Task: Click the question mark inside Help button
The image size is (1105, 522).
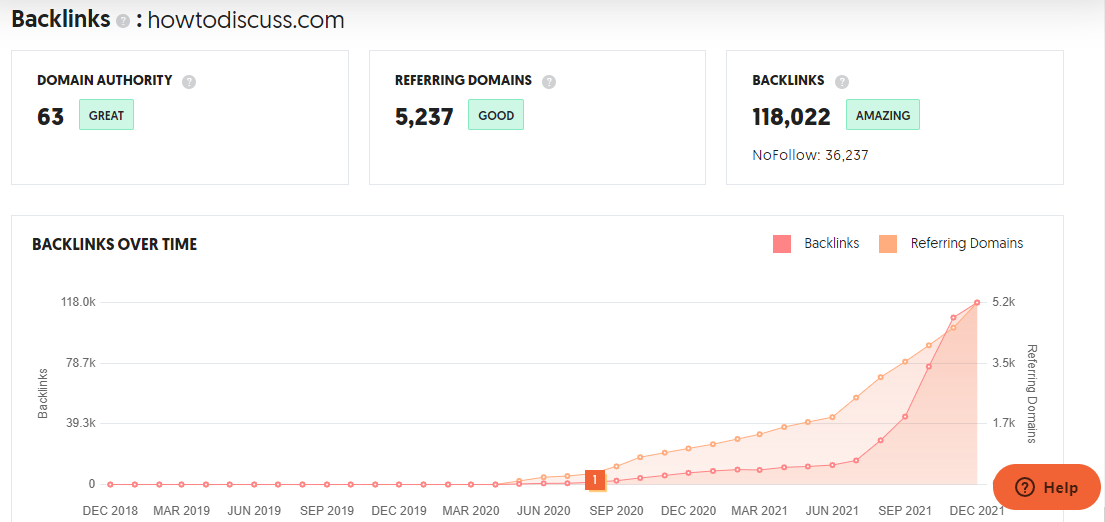Action: point(1024,488)
